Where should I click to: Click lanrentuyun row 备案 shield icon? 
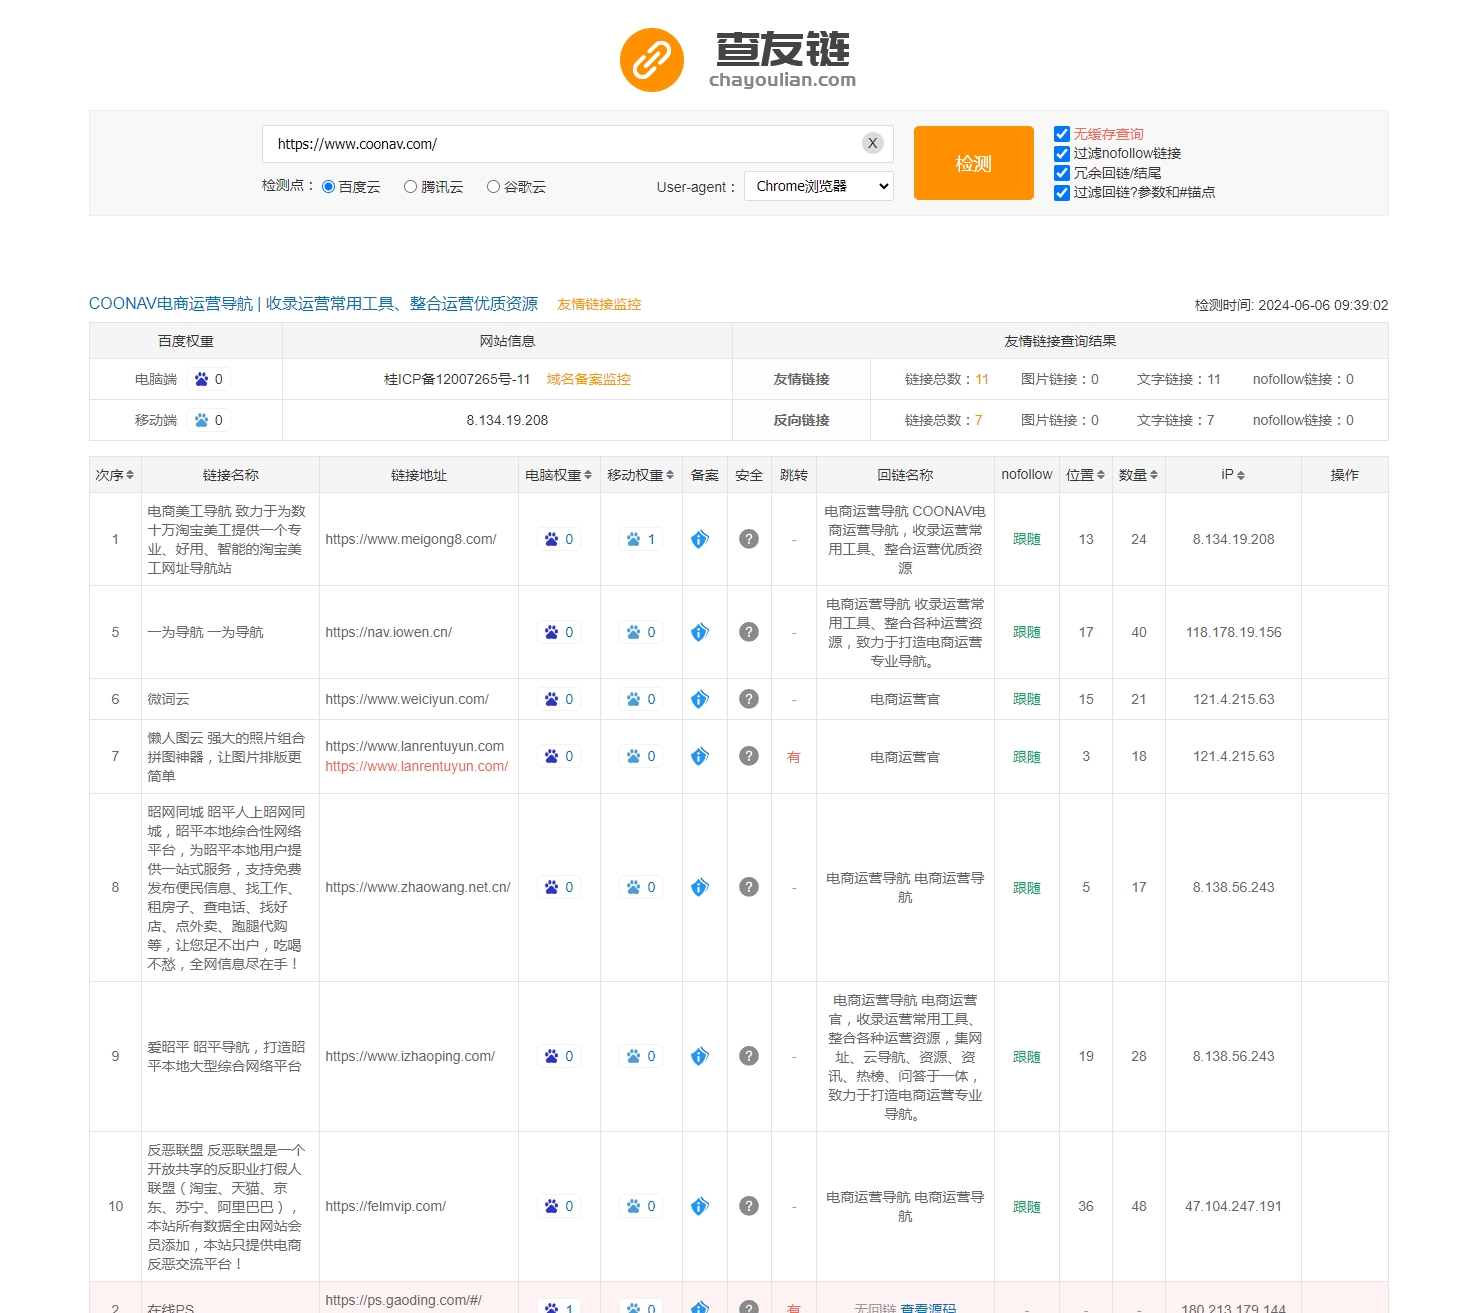click(x=700, y=756)
